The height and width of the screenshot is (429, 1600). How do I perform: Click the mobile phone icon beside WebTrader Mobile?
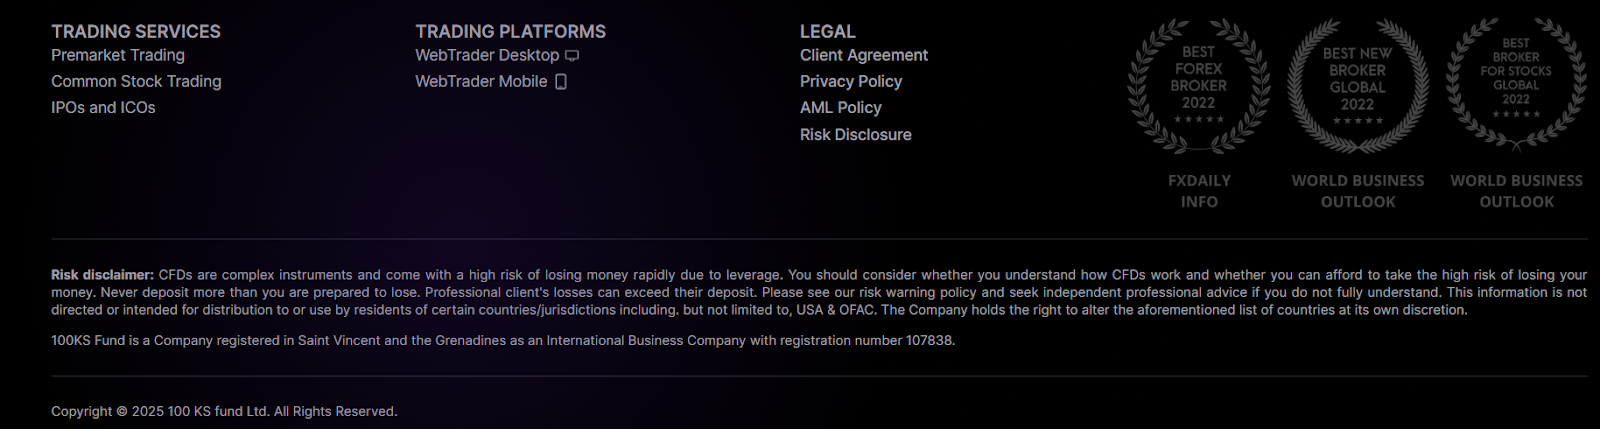coord(561,82)
